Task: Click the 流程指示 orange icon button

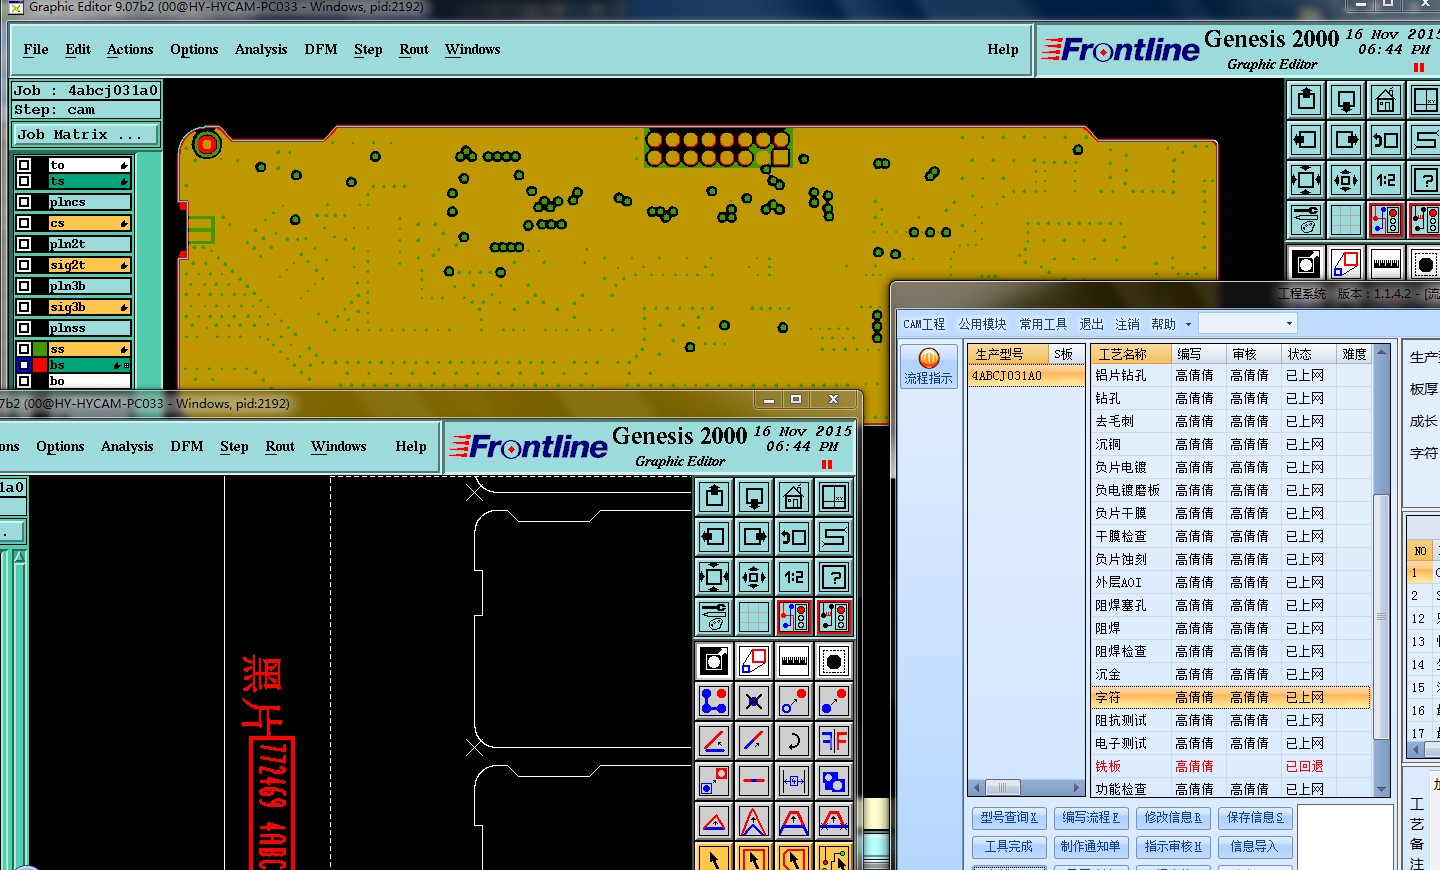Action: [929, 367]
